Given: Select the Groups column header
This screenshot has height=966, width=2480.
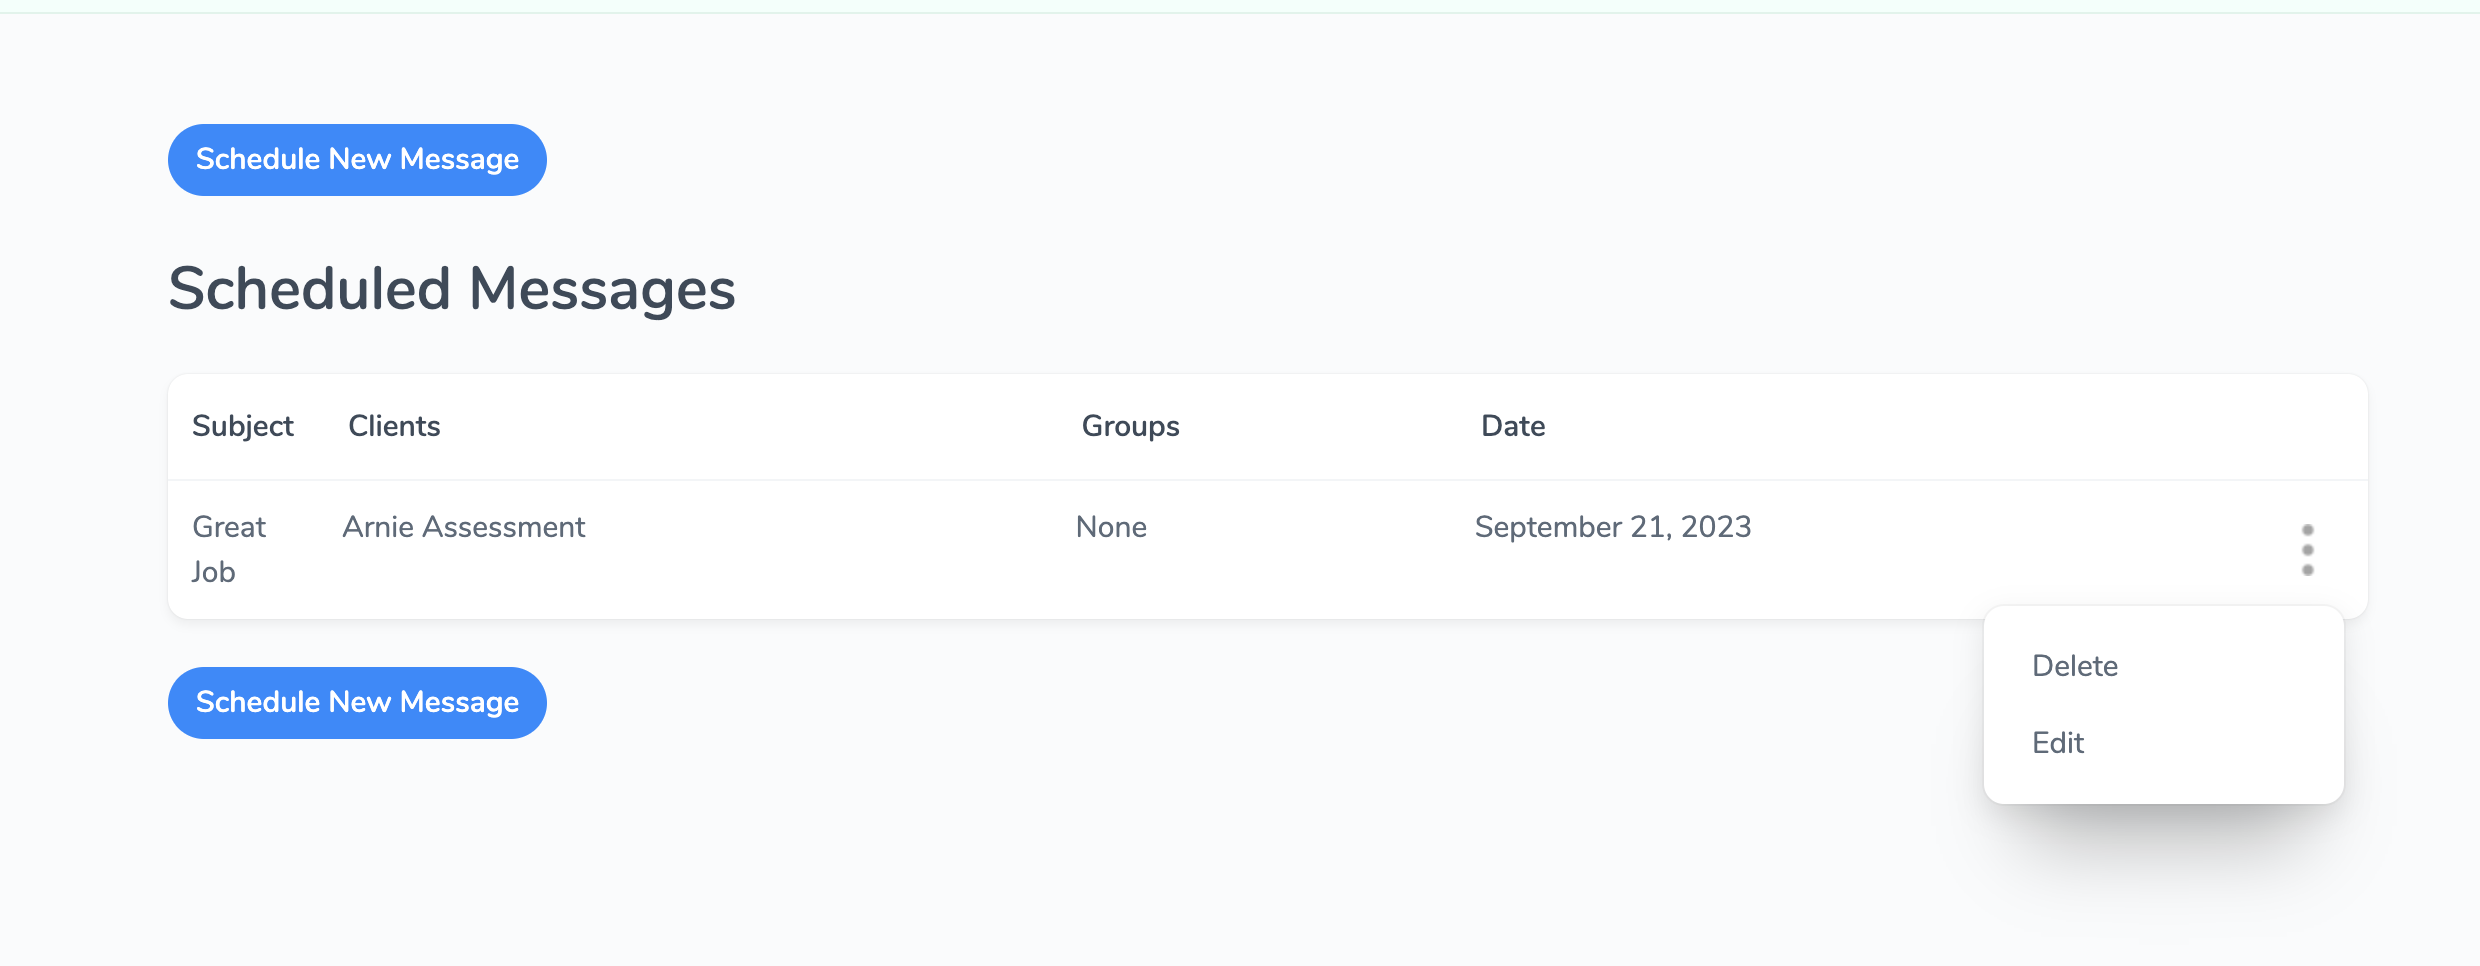Looking at the screenshot, I should [x=1131, y=427].
